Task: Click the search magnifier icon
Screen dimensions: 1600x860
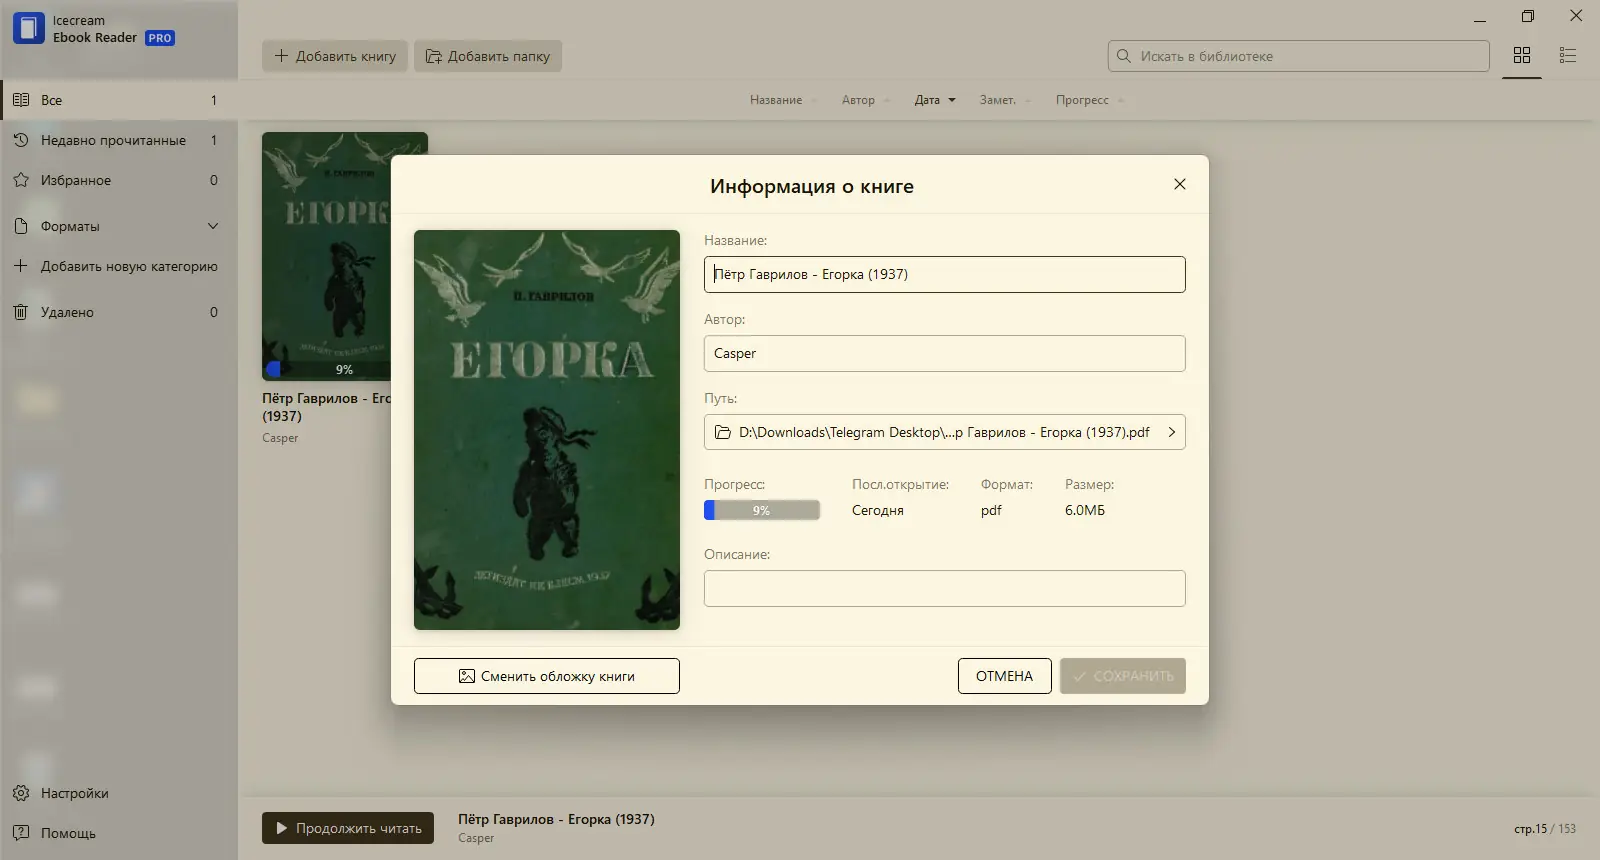Action: (x=1124, y=56)
